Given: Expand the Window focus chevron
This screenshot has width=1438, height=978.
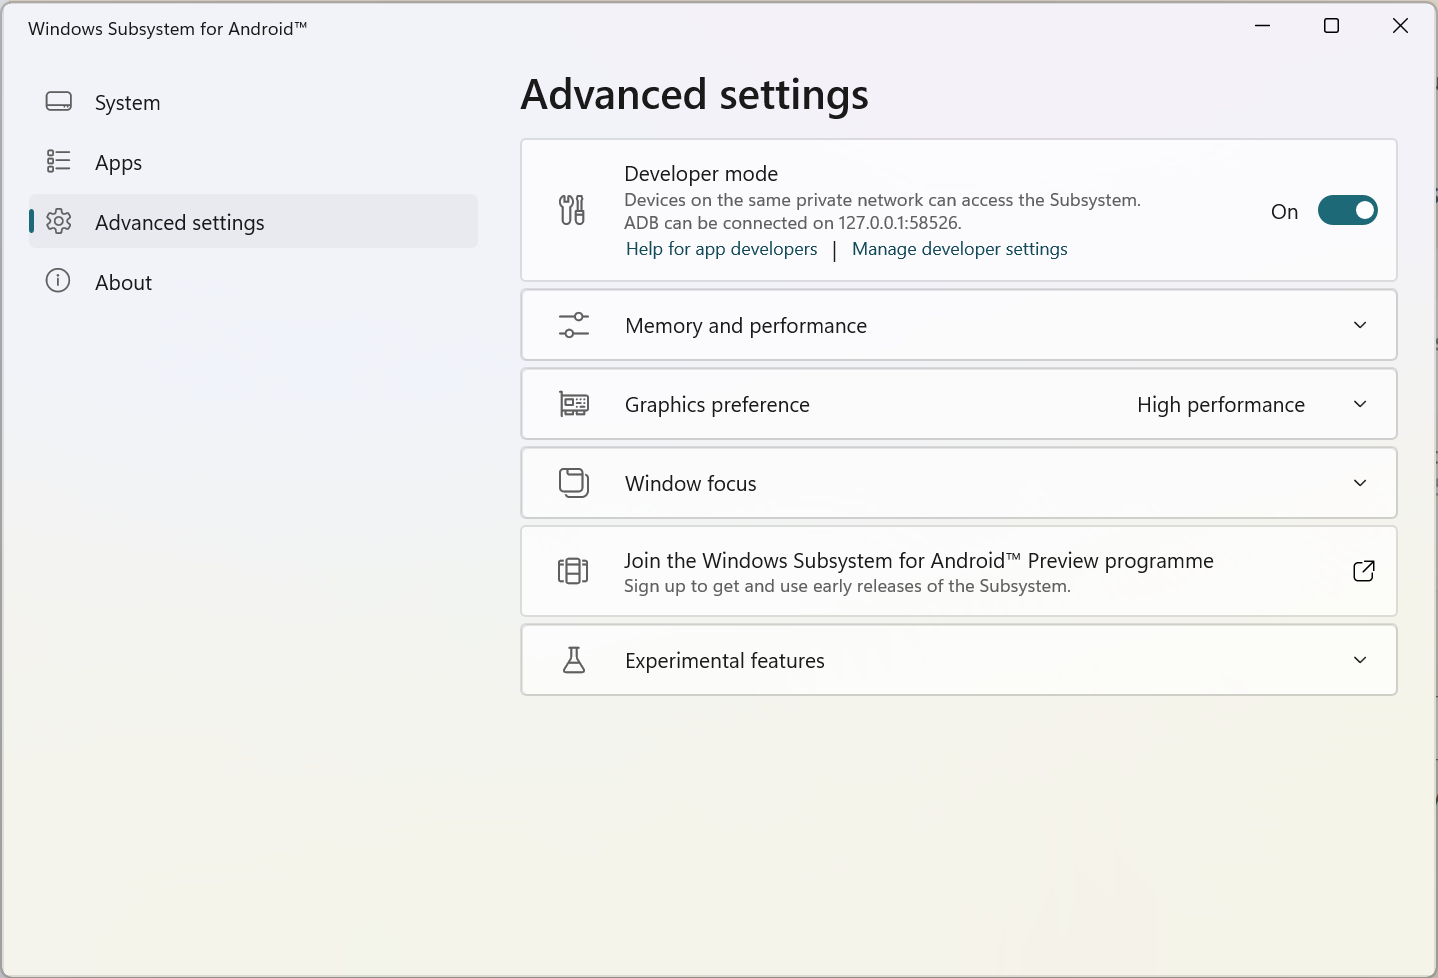Looking at the screenshot, I should [1360, 483].
